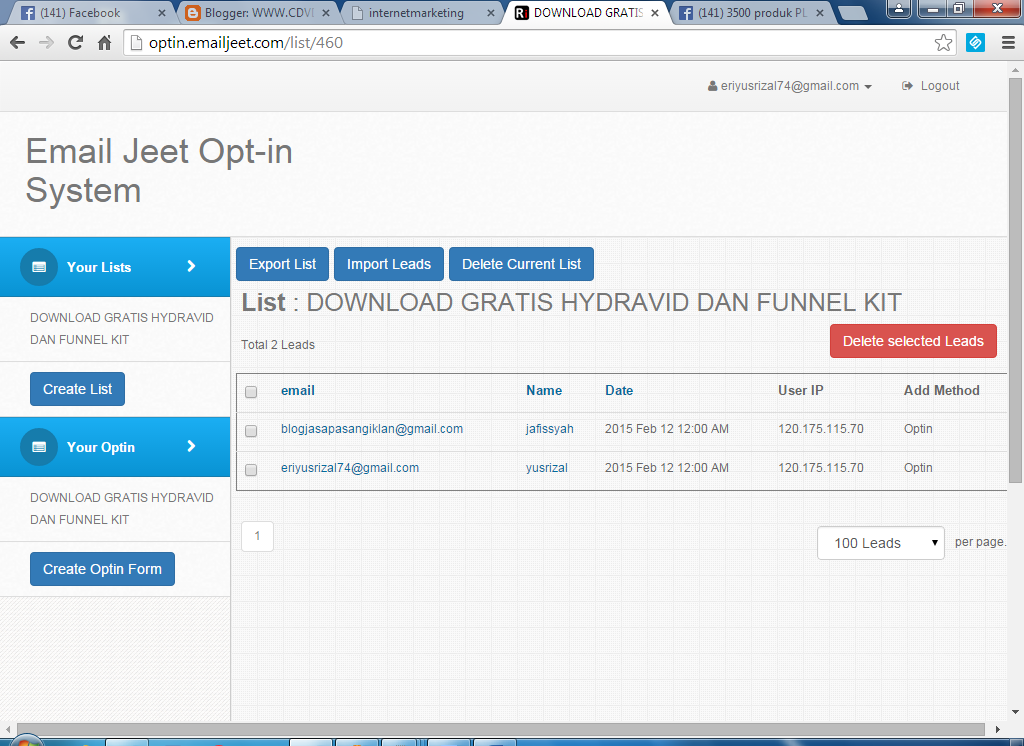Viewport: 1024px width, 746px height.
Task: Click the browser forward arrow
Action: click(46, 43)
